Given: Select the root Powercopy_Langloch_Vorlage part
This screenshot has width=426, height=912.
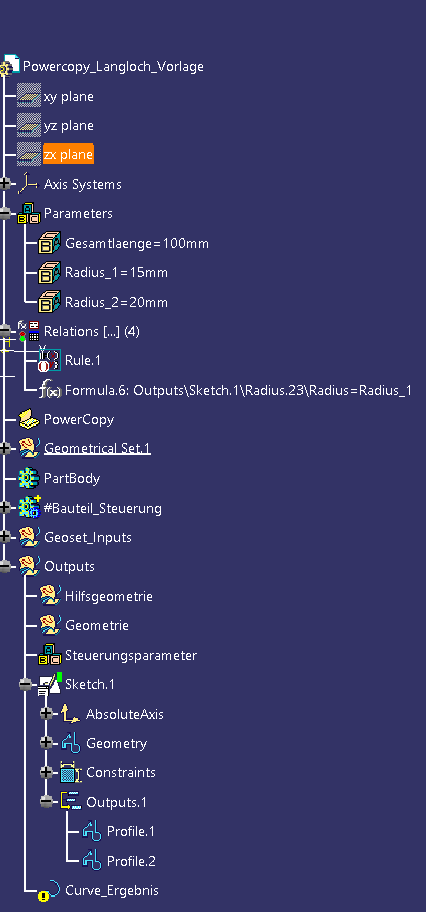Looking at the screenshot, I should [113, 66].
